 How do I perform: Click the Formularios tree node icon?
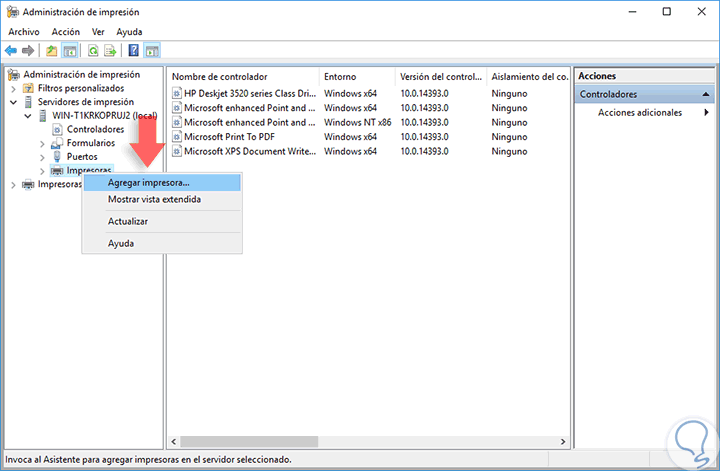point(57,143)
